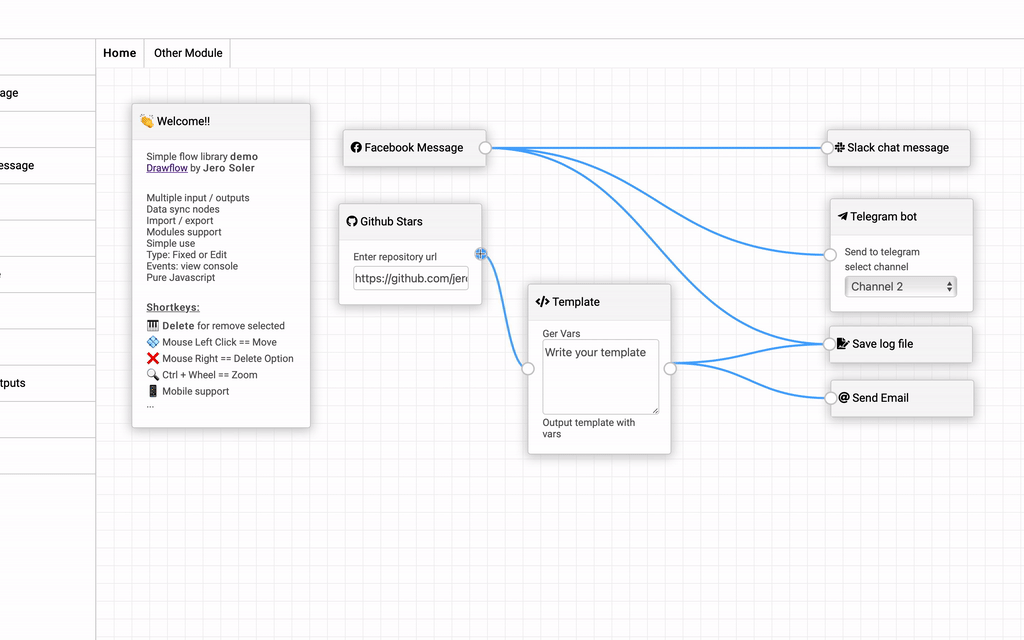This screenshot has width=1024, height=640.
Task: Click the 'Output template with vars' text
Action: coord(588,428)
